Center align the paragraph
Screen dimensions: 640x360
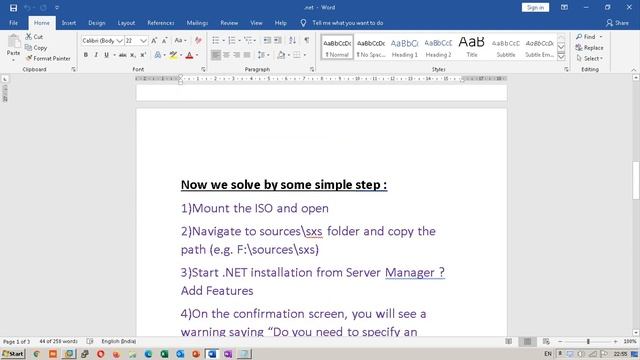pos(226,55)
